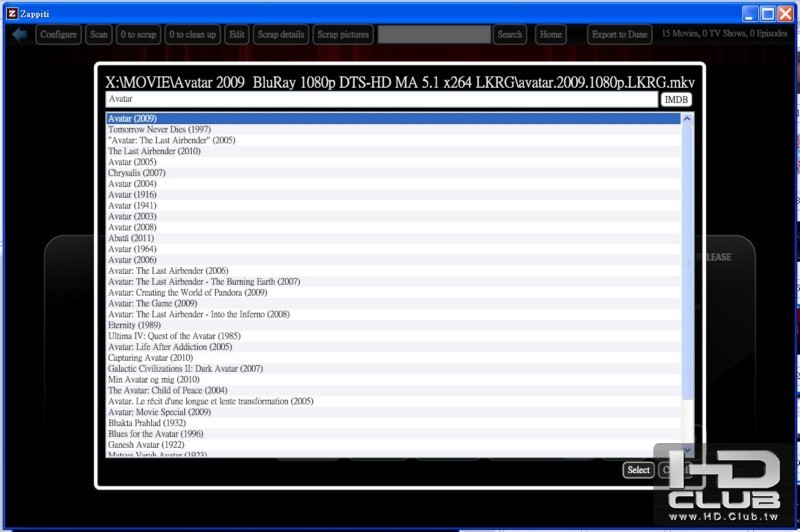Select 'Avatar: Life After Addiction (2005)'
Viewport: 800px width, 532px height.
click(x=393, y=347)
